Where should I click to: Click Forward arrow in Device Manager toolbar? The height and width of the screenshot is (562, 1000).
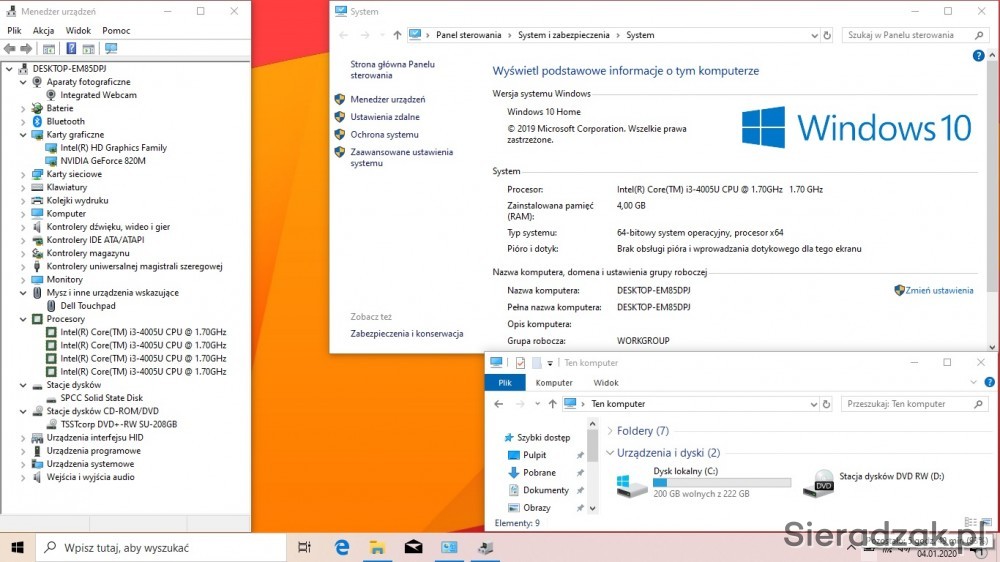(x=26, y=48)
